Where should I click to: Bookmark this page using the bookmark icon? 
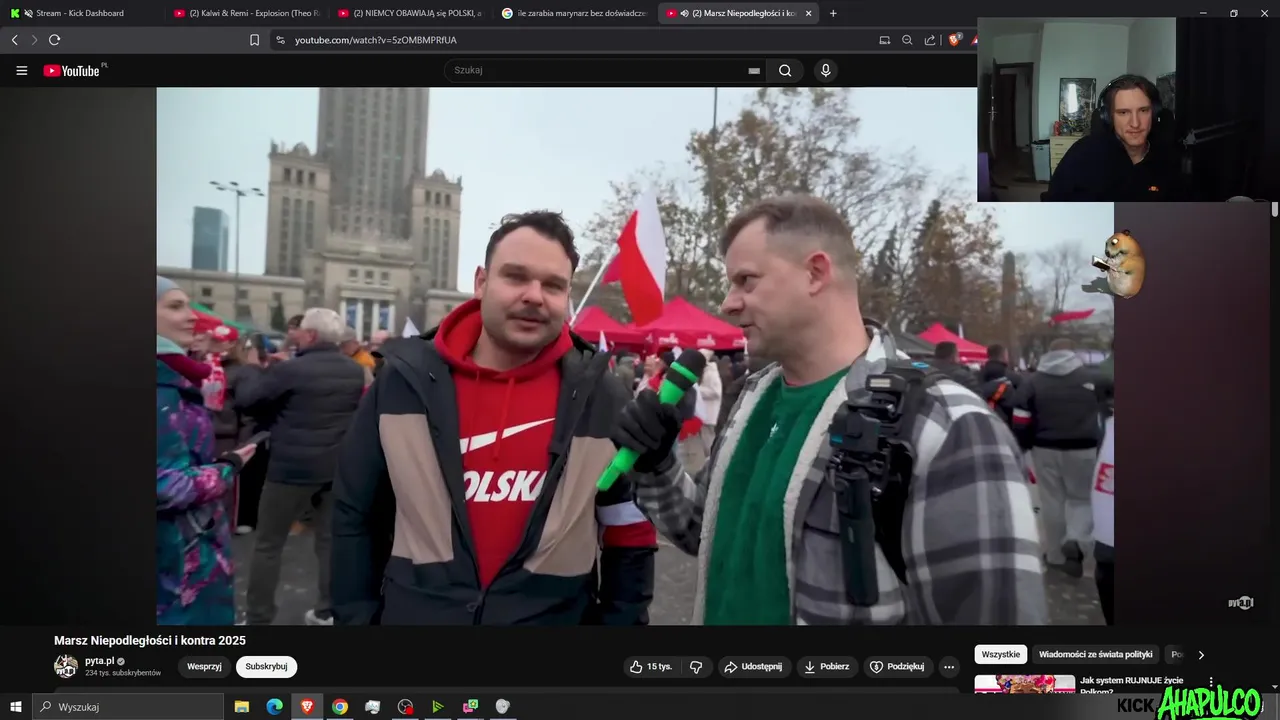(254, 40)
